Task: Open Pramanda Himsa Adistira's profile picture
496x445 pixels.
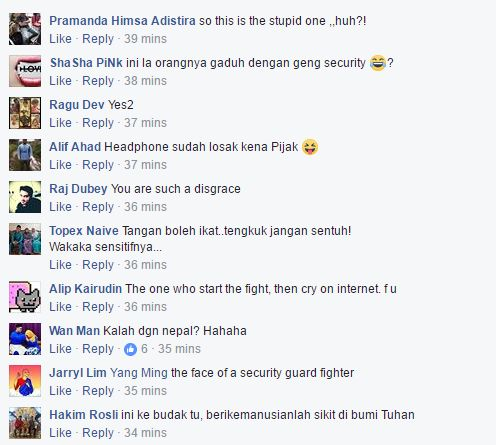Action: coord(25,29)
